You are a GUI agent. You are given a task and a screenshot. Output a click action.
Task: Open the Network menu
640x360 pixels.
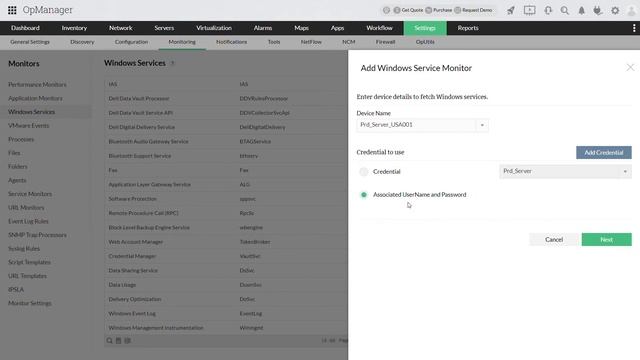pyautogui.click(x=120, y=28)
